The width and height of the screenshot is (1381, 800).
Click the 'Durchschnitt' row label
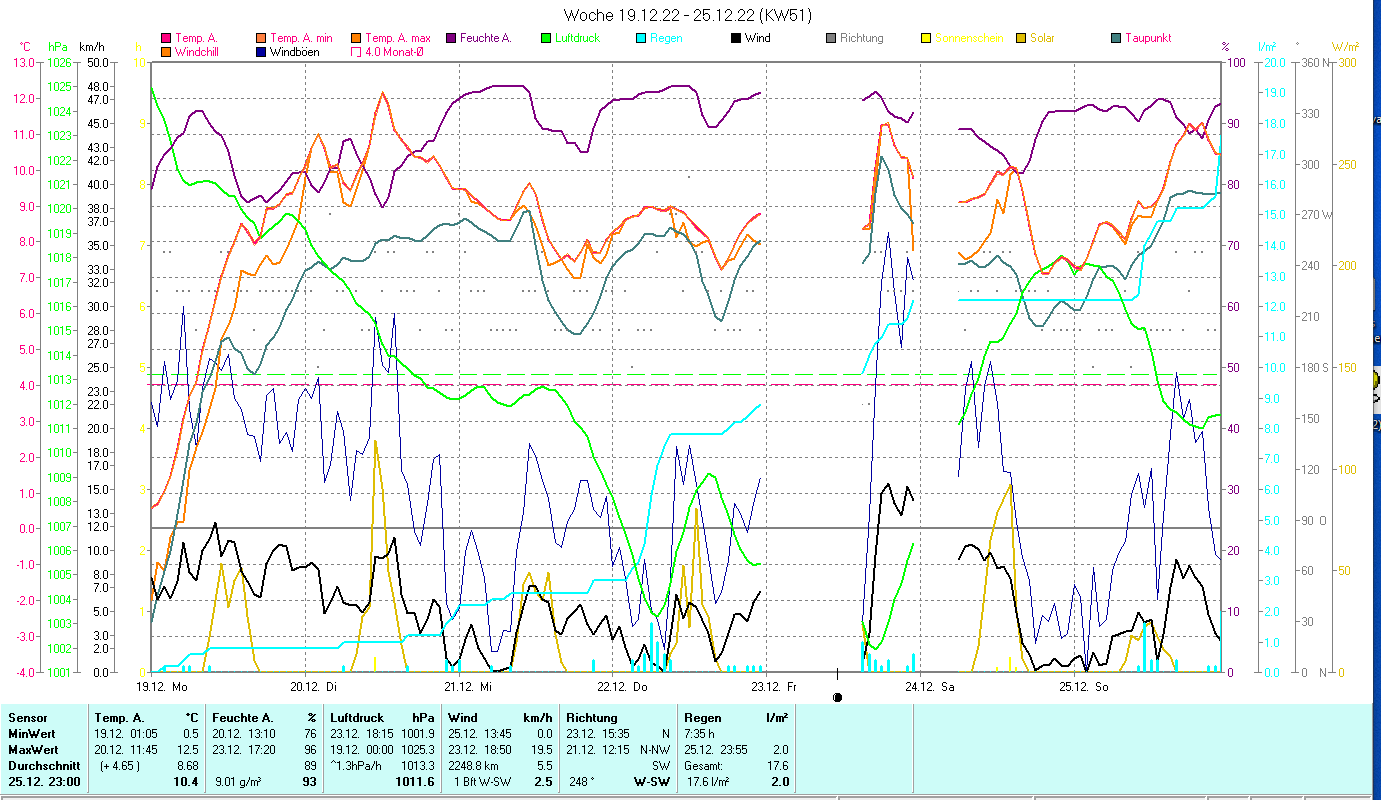click(42, 765)
